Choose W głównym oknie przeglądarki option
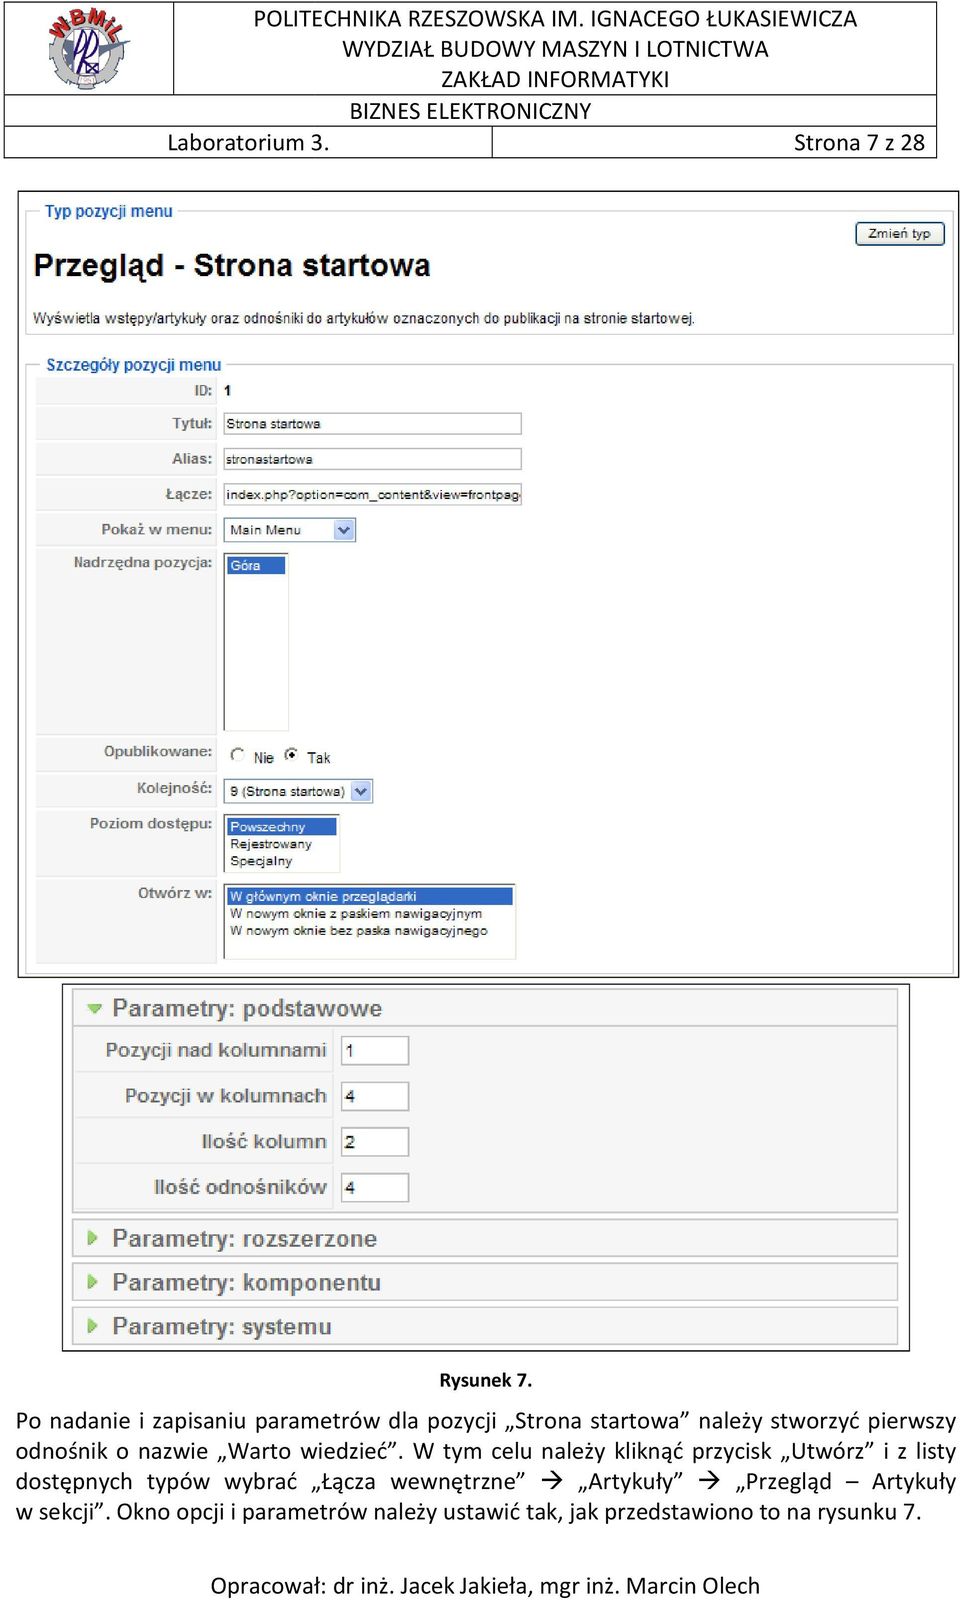Image resolution: width=960 pixels, height=1600 pixels. click(x=370, y=897)
